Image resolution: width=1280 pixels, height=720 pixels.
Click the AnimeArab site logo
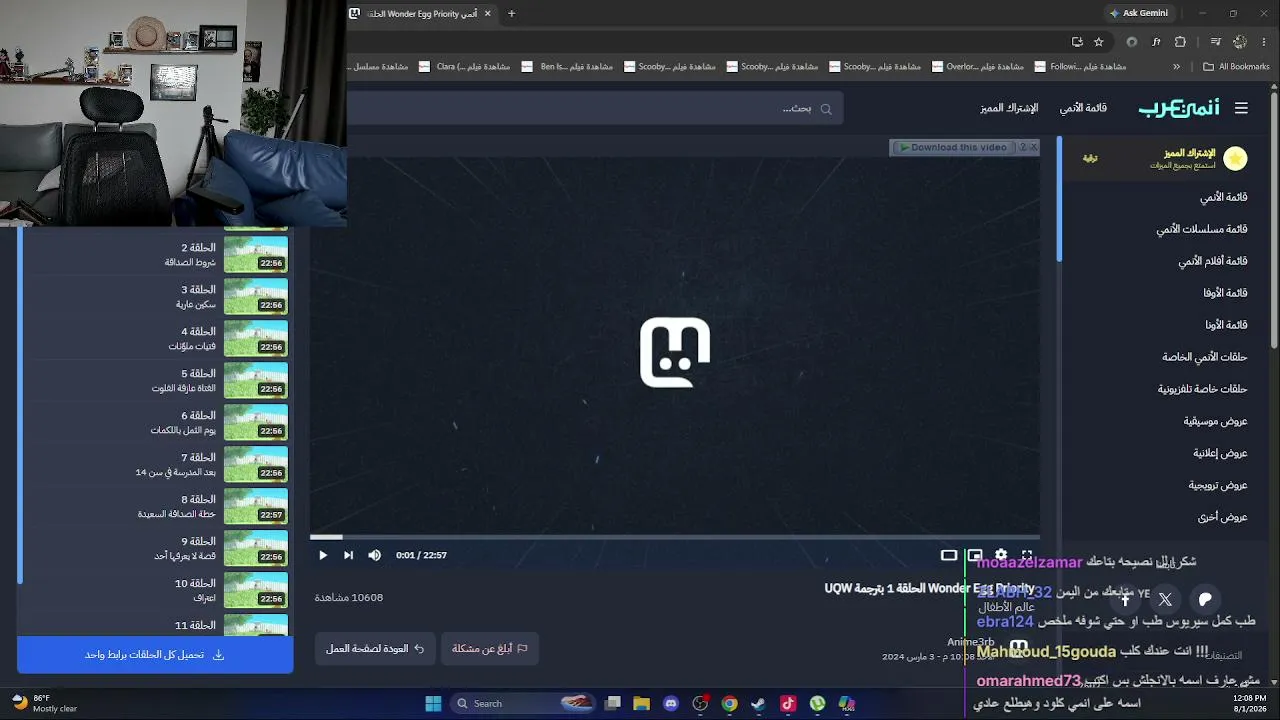click(1179, 108)
